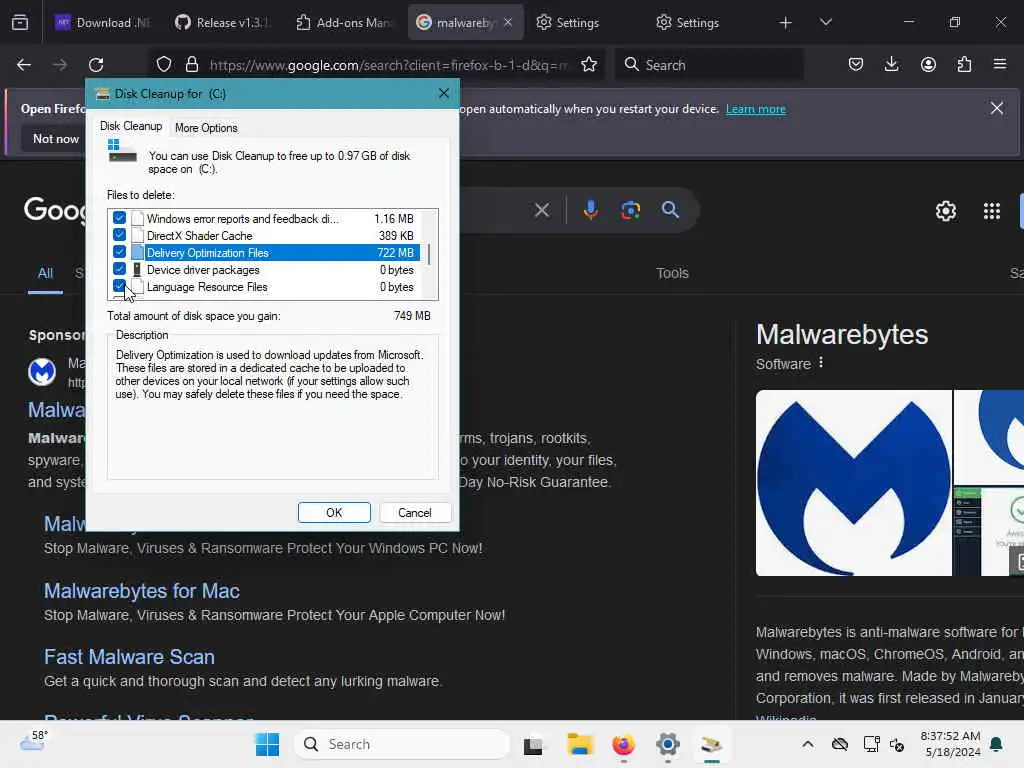Click Not now in Firefox notification

tap(56, 138)
